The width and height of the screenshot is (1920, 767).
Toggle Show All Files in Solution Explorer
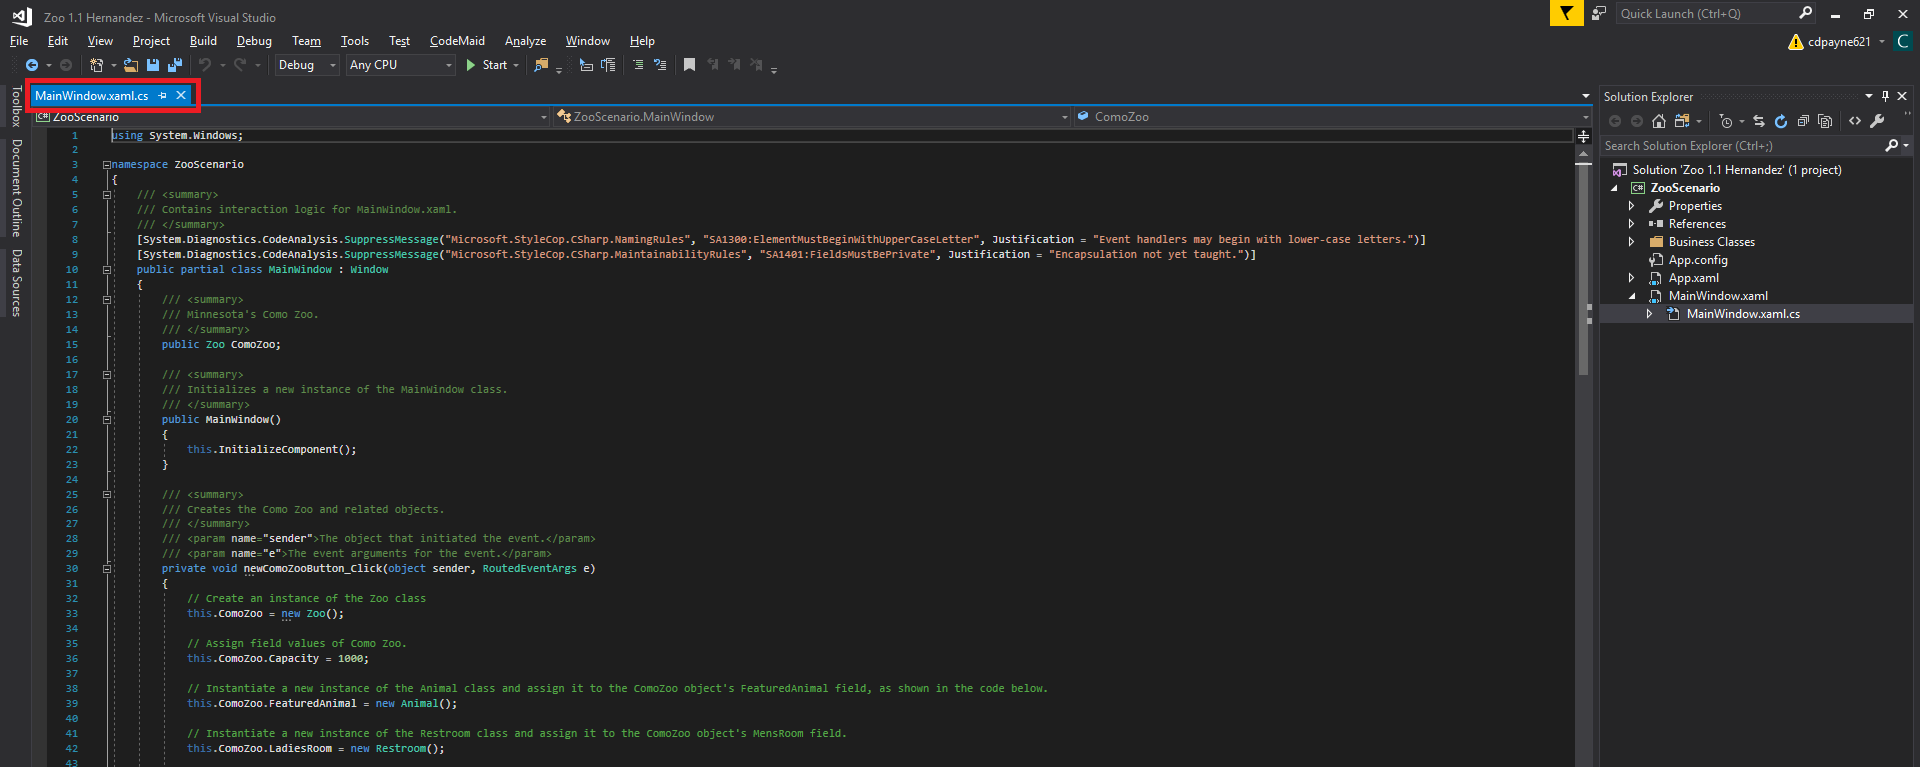tap(1825, 121)
